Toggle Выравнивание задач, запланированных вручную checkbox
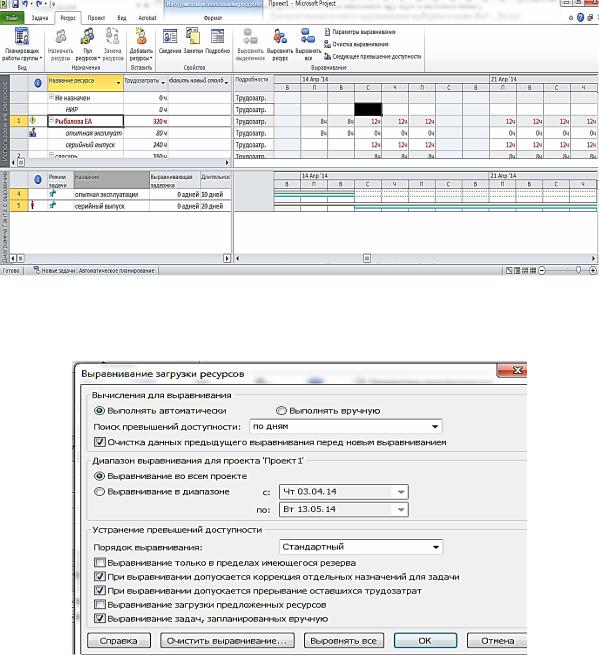The height and width of the screenshot is (655, 599). pos(99,618)
